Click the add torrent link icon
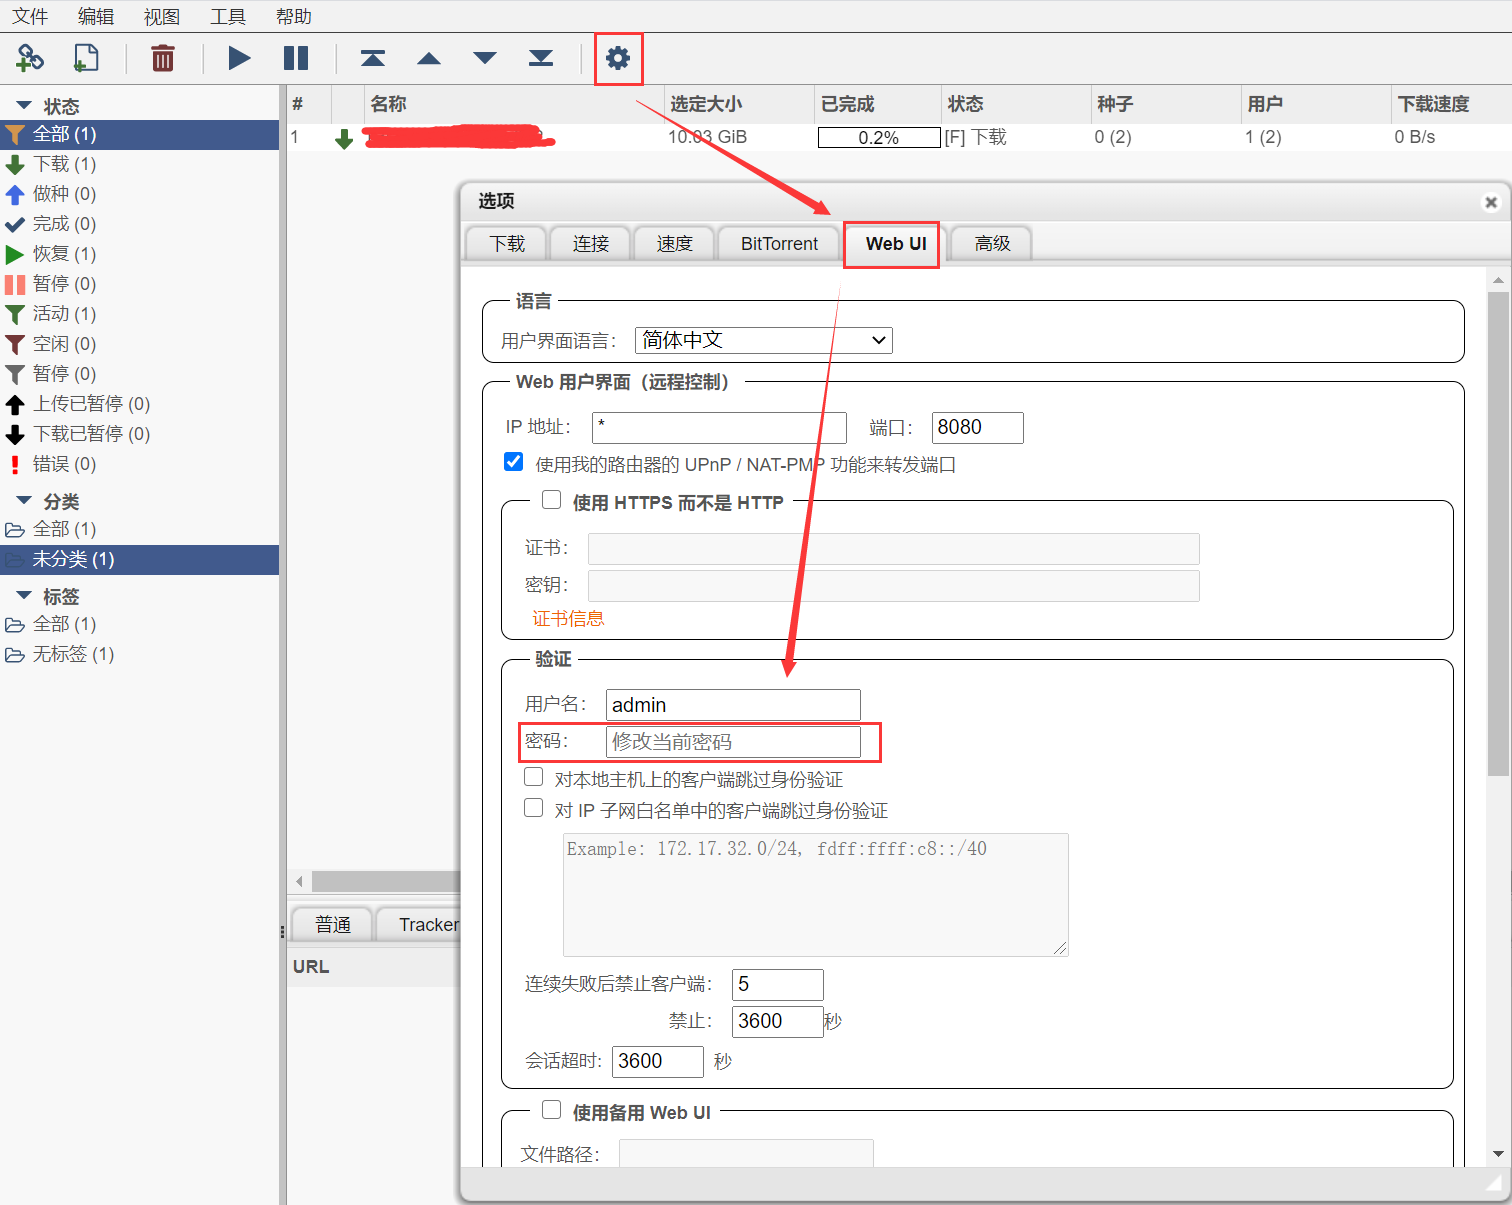This screenshot has width=1512, height=1205. 30,58
